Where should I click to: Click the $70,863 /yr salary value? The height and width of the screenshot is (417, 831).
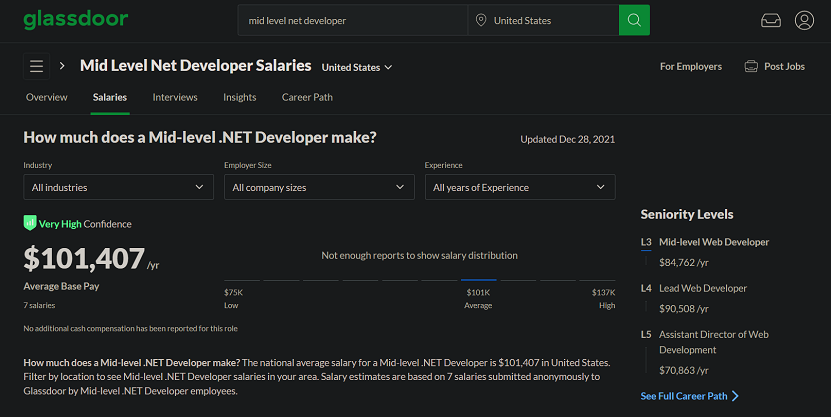point(684,370)
